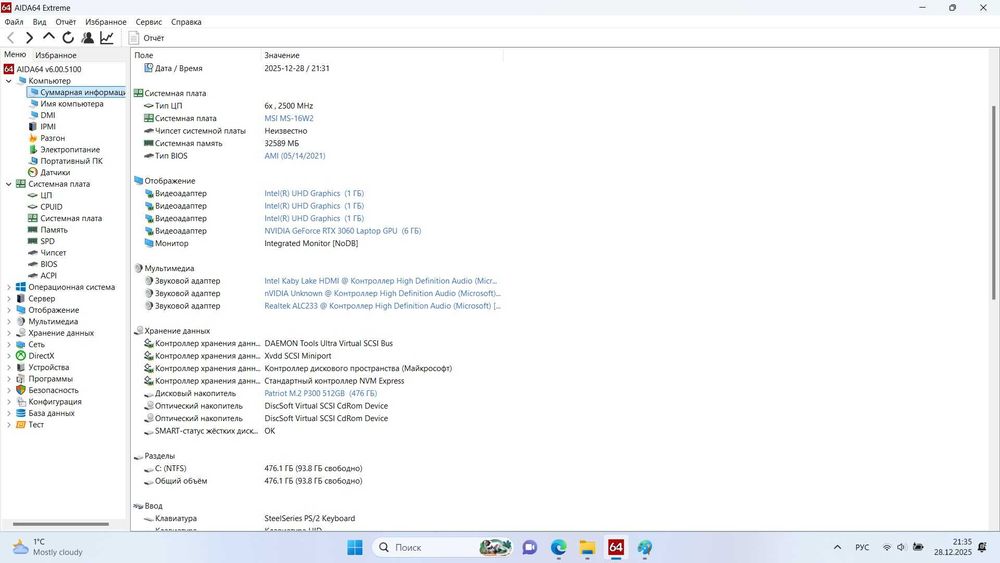The width and height of the screenshot is (1000, 563).
Task: Open user management toolbar icon
Action: 88,38
